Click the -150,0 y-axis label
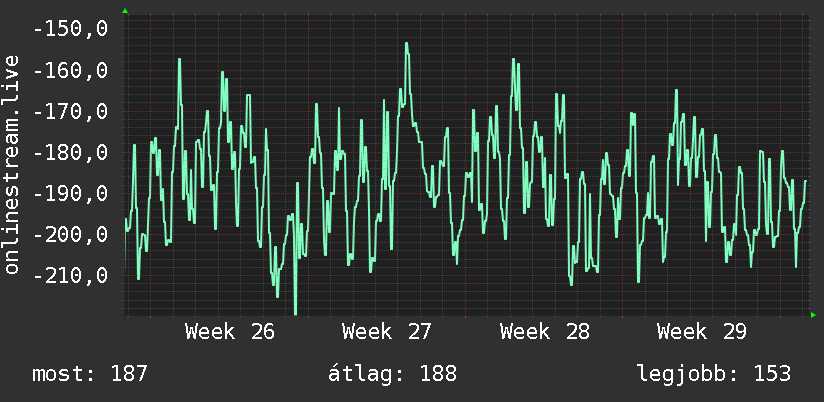 [70, 29]
